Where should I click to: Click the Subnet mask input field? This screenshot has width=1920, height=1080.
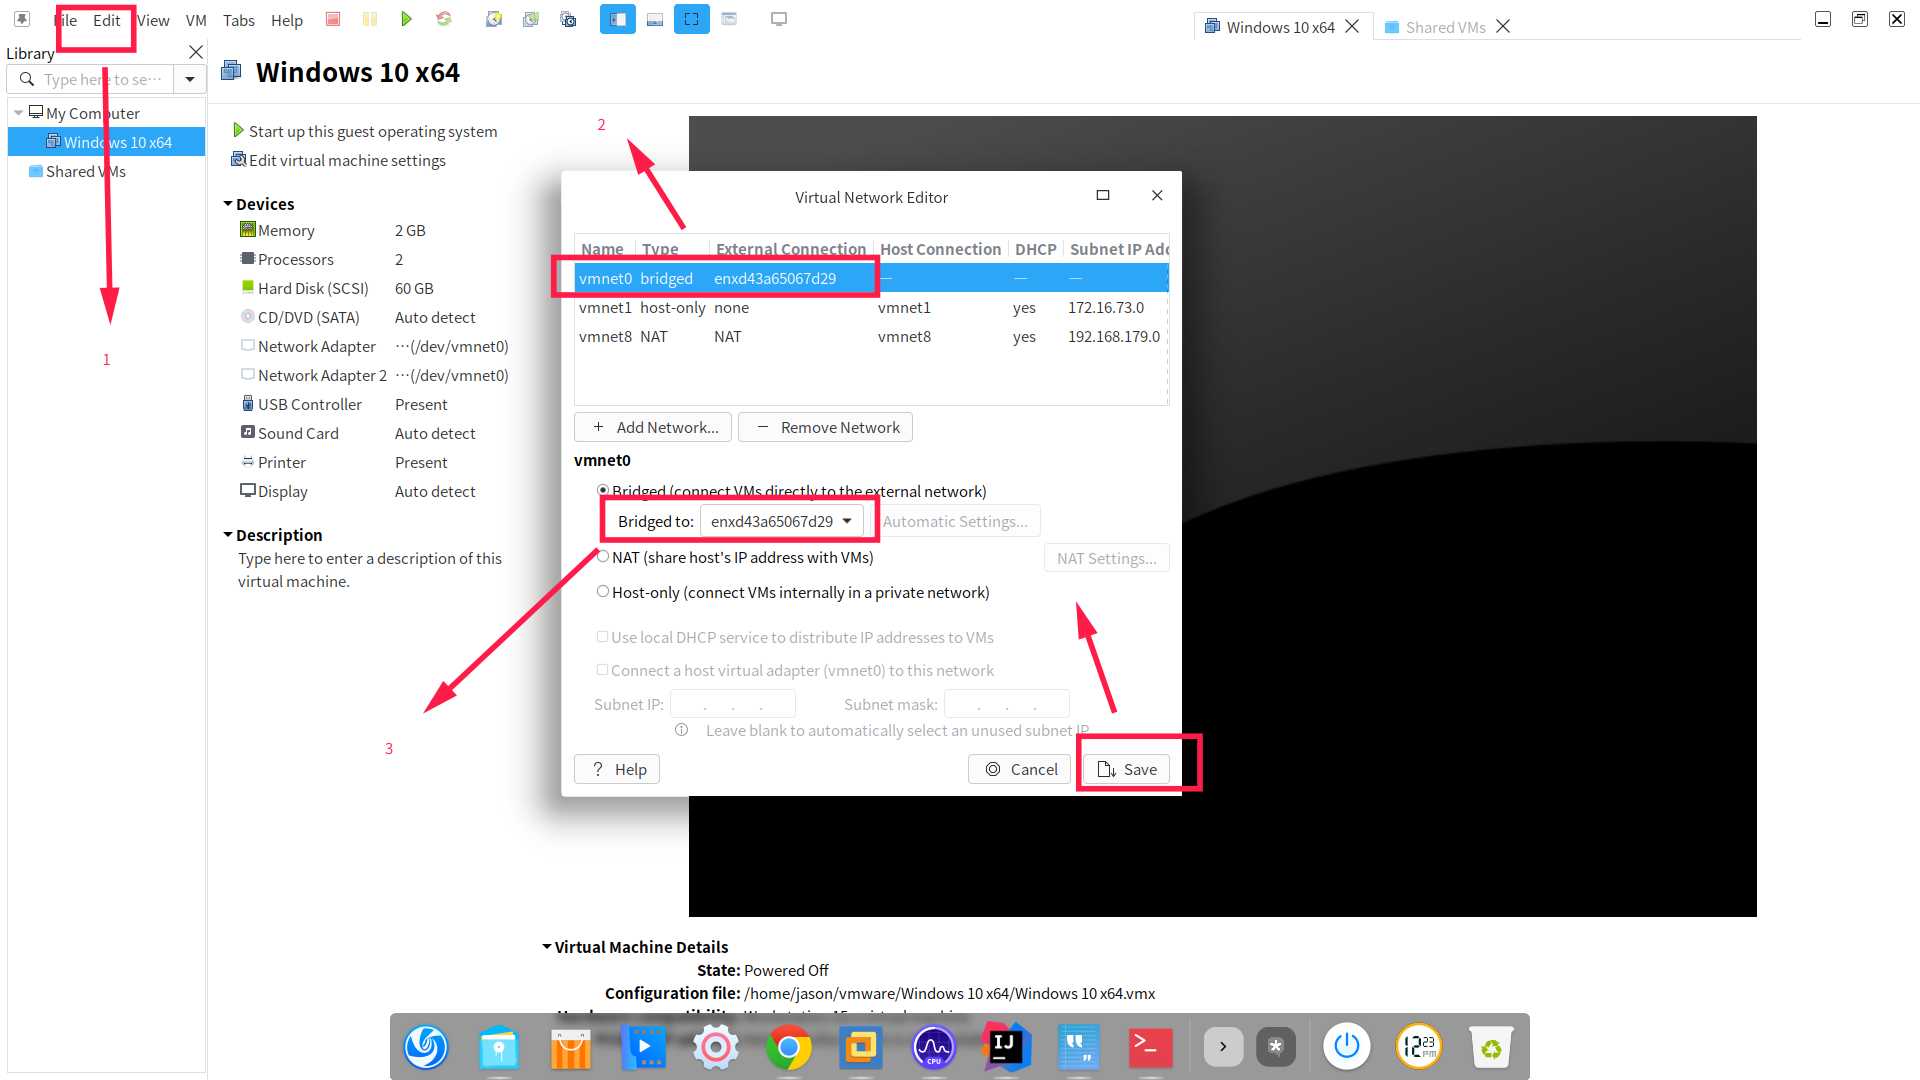click(1007, 704)
